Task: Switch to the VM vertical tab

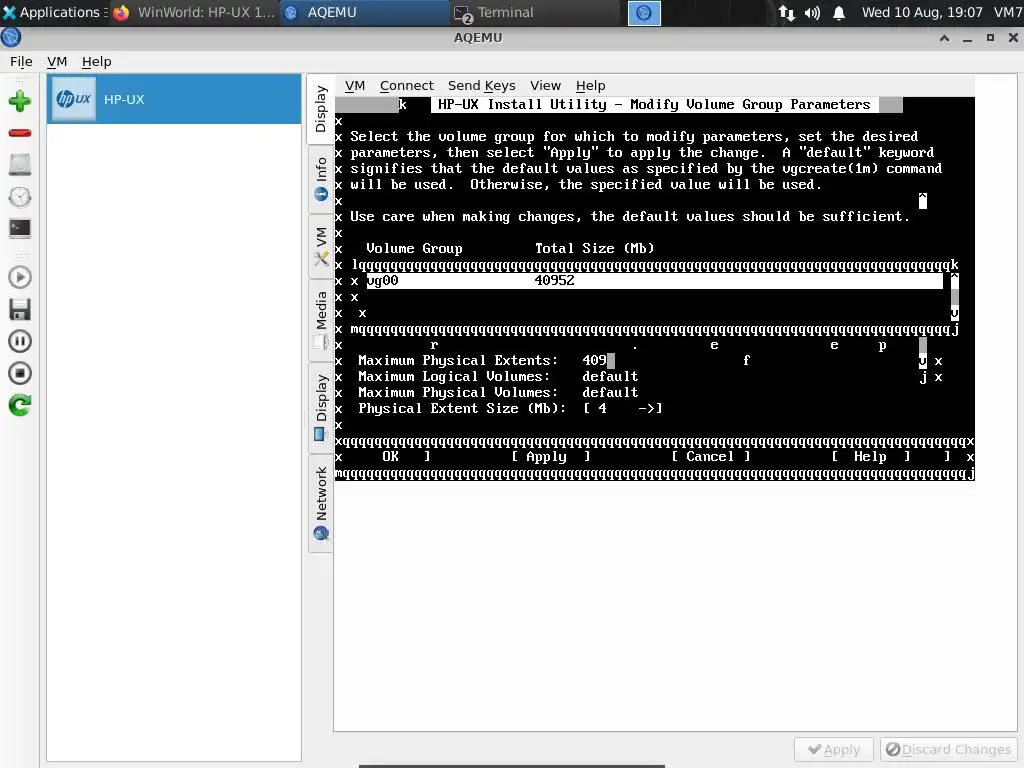Action: coord(321,246)
